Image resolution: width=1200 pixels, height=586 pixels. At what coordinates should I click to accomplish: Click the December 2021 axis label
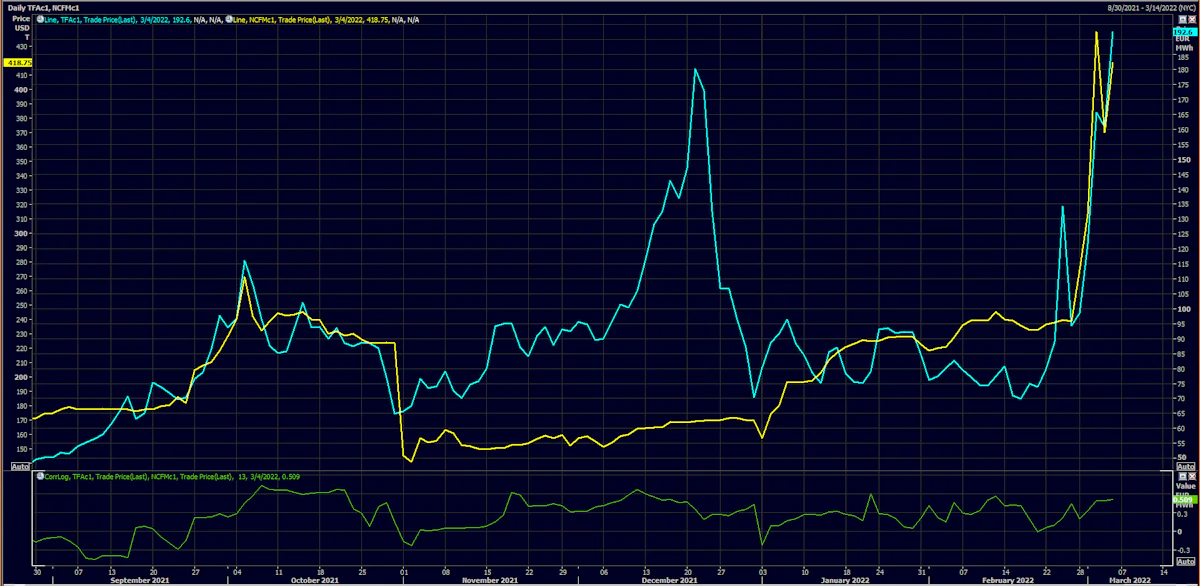coord(671,580)
